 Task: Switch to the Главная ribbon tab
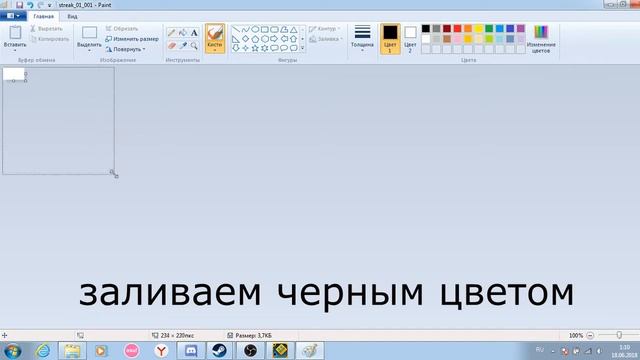[x=43, y=16]
